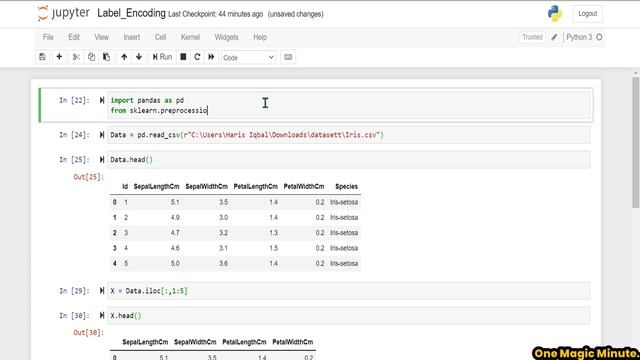Paste cells below icon

tap(107, 57)
